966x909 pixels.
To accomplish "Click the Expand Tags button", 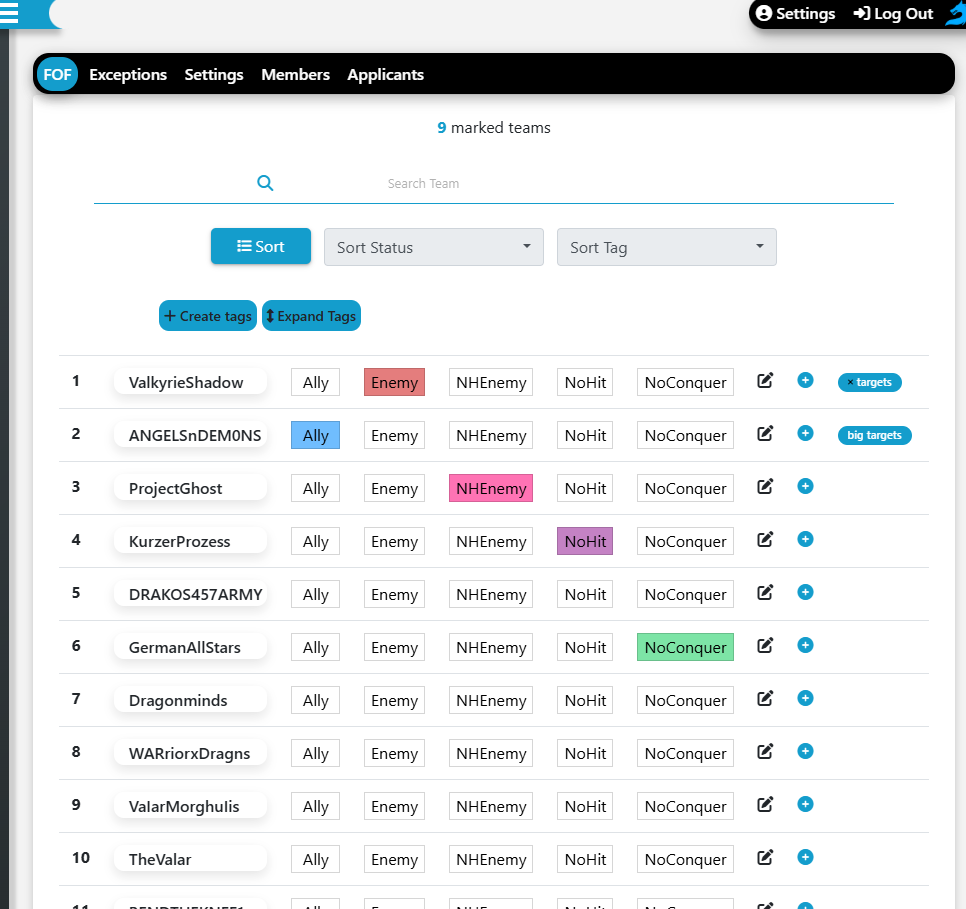I will tap(311, 316).
